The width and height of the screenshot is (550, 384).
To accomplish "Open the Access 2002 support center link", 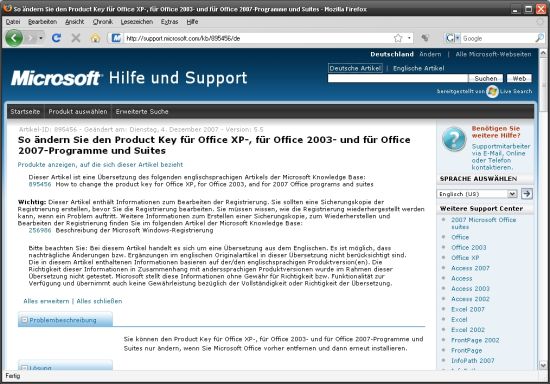I will [x=470, y=299].
